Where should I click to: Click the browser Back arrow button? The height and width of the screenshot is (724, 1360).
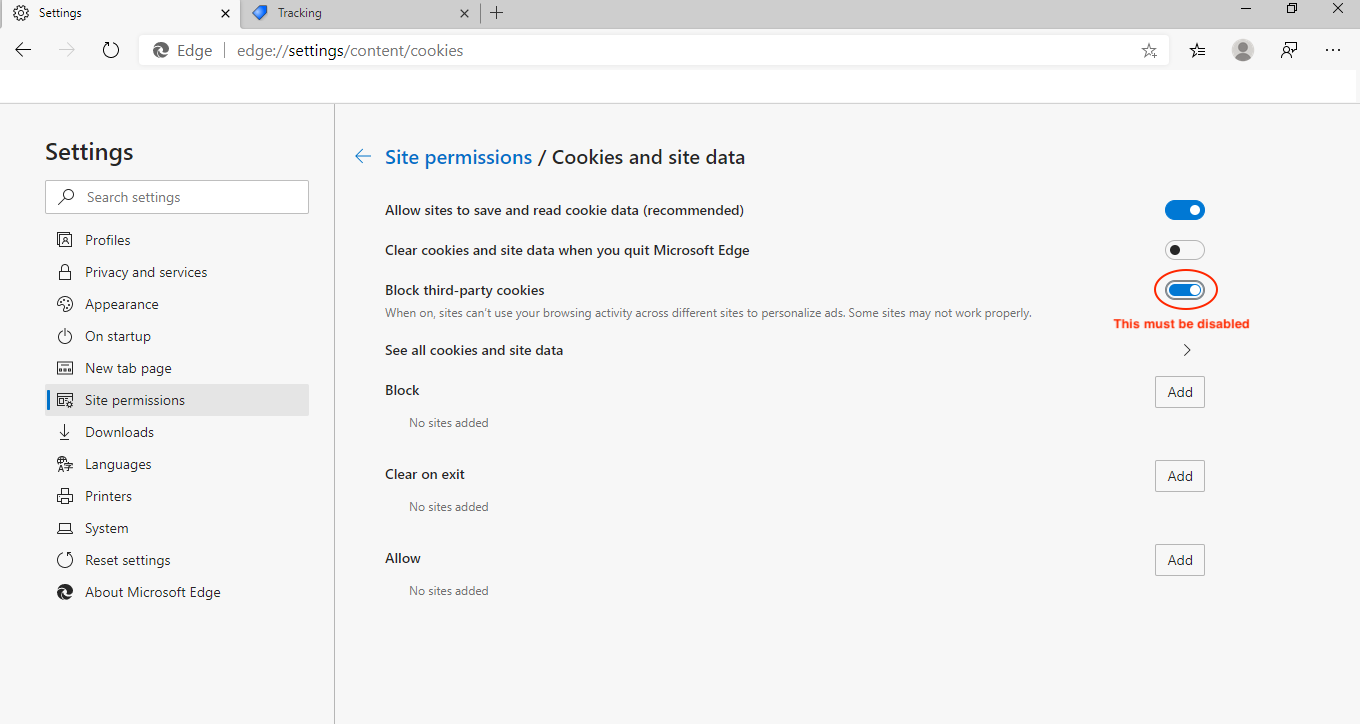tap(23, 50)
